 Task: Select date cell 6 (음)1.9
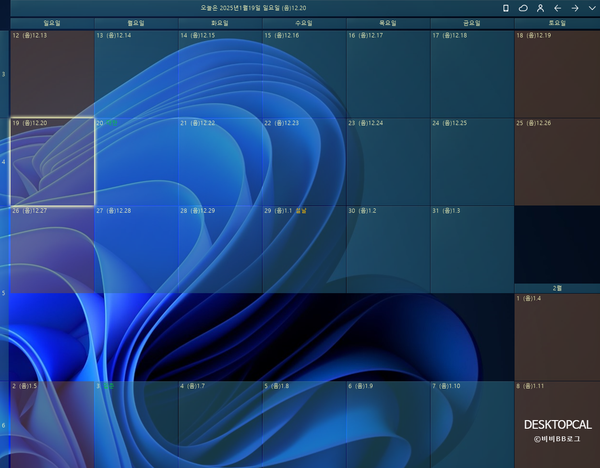(388, 424)
